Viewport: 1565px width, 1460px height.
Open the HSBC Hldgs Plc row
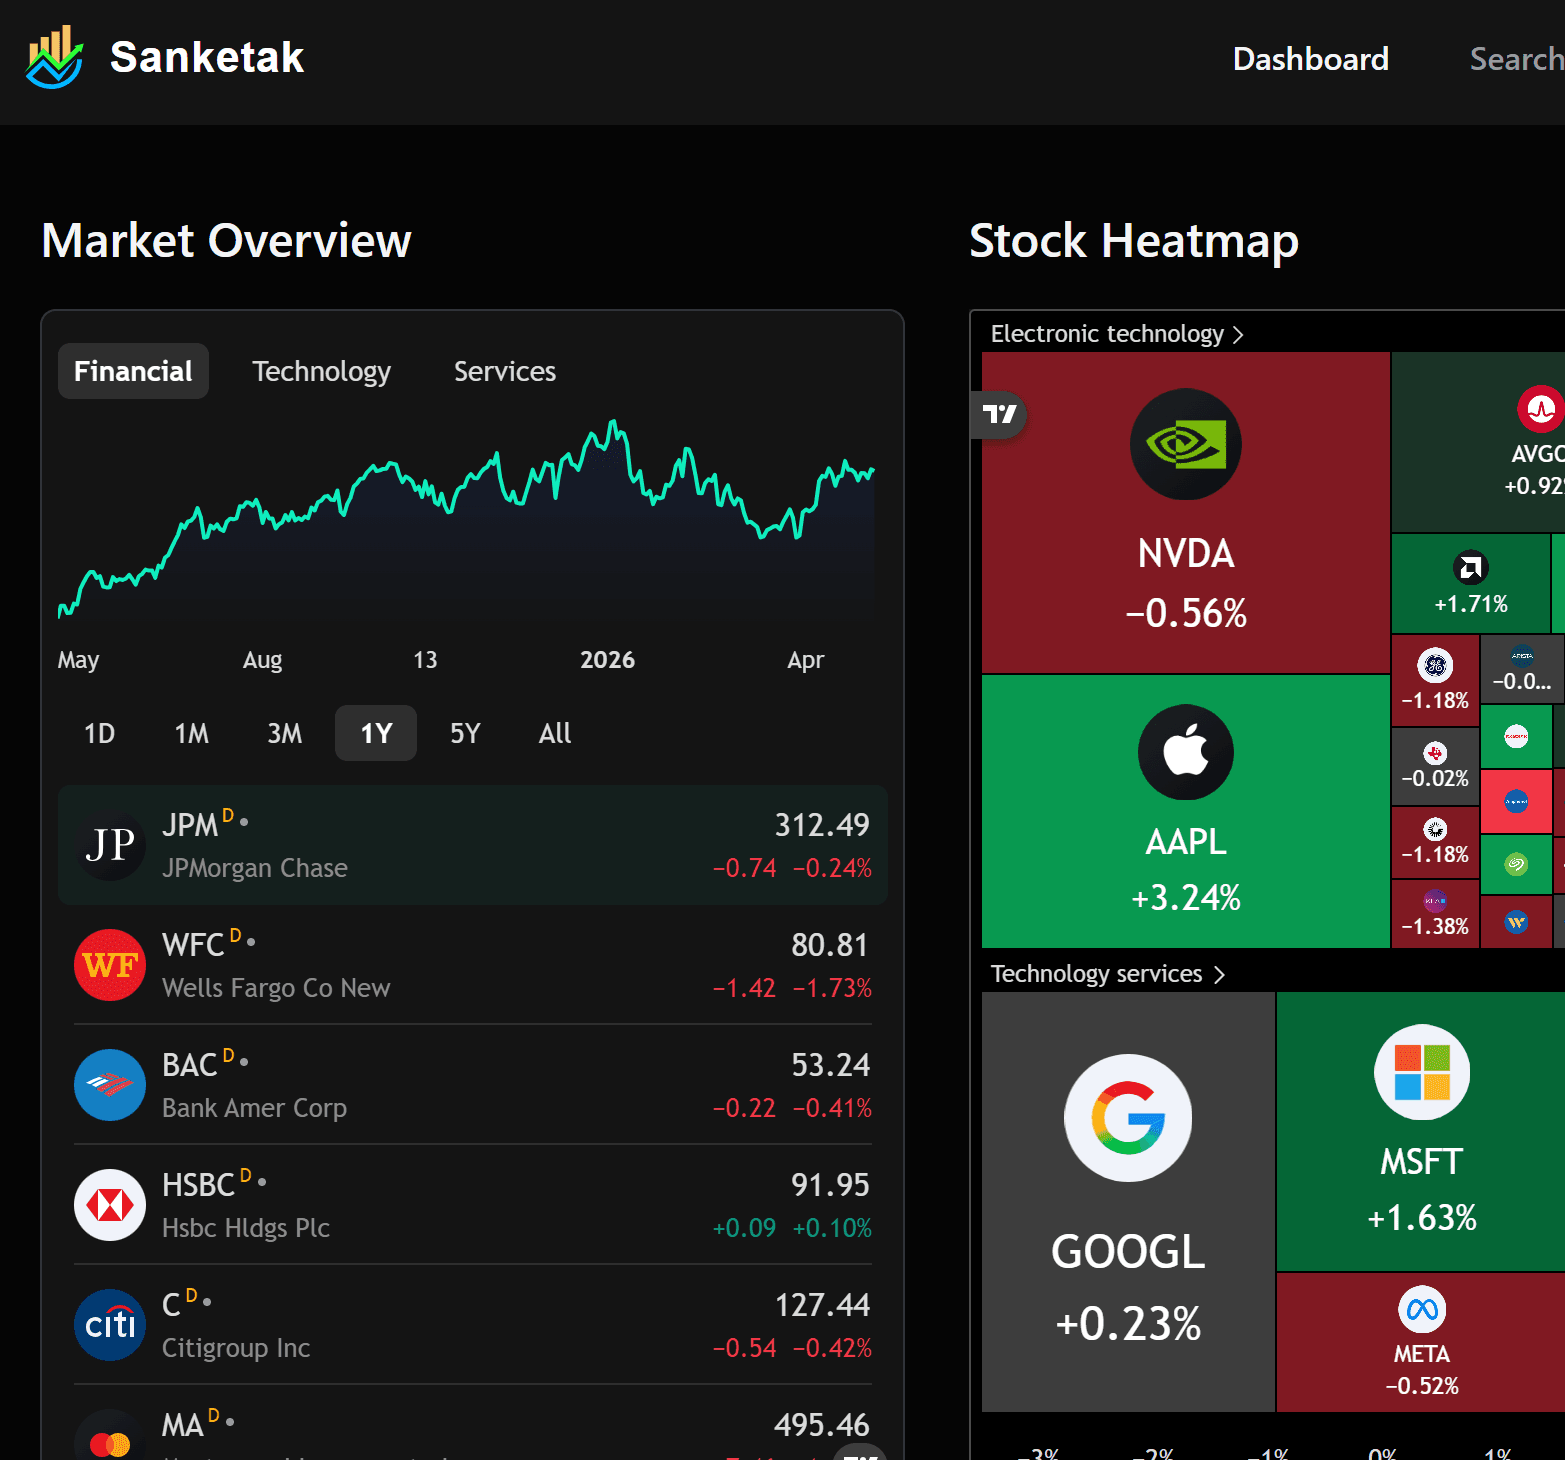[473, 1205]
